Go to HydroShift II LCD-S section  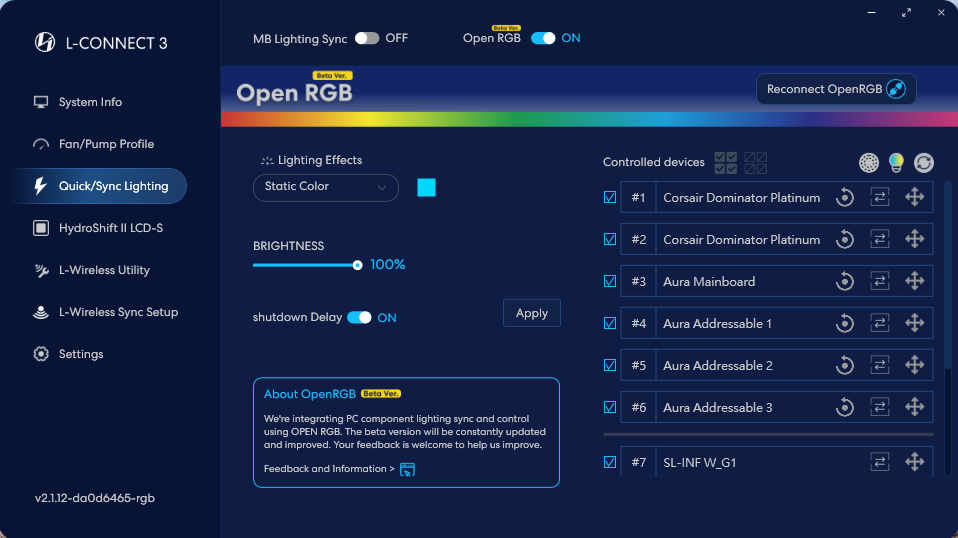(x=110, y=228)
